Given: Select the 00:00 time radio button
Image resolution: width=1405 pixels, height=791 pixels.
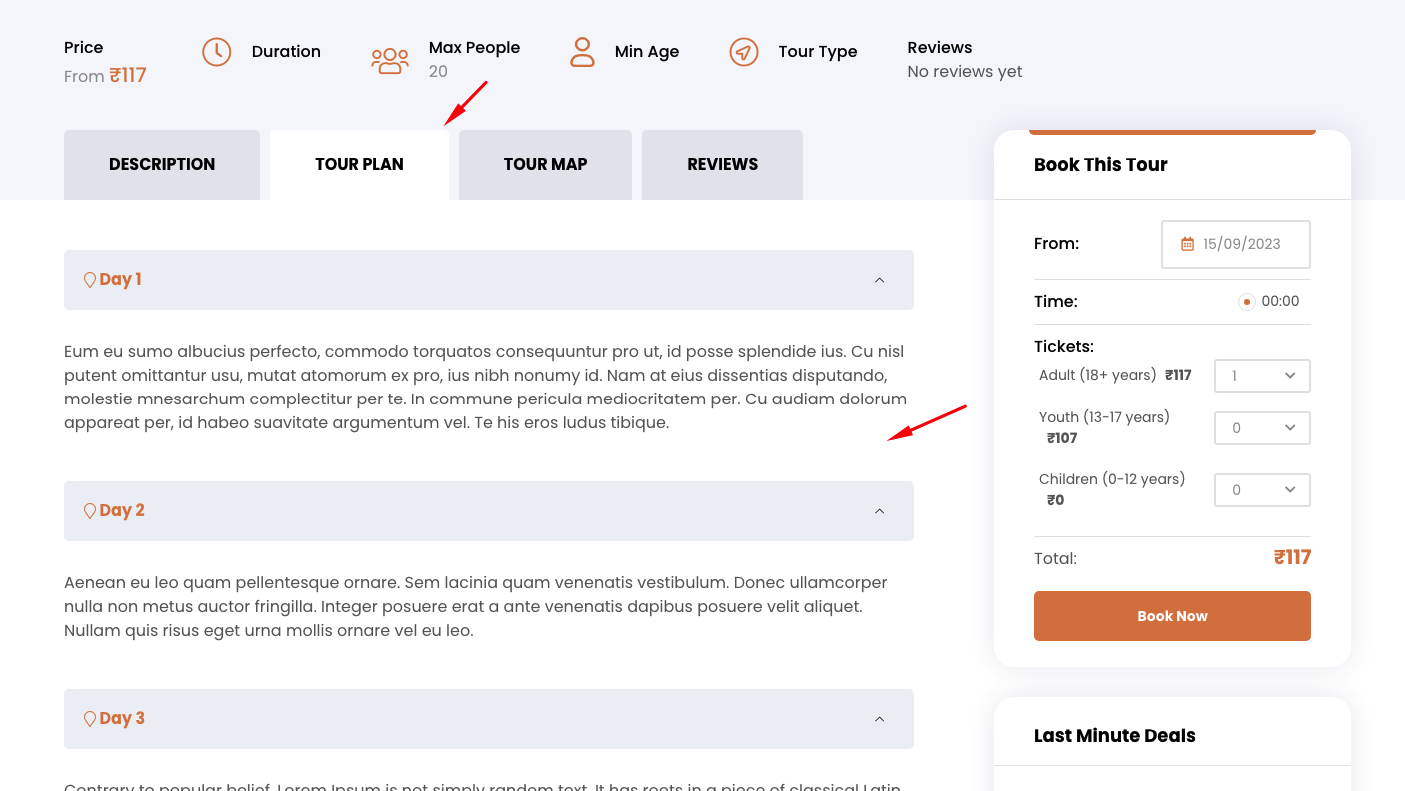Looking at the screenshot, I should tap(1246, 302).
